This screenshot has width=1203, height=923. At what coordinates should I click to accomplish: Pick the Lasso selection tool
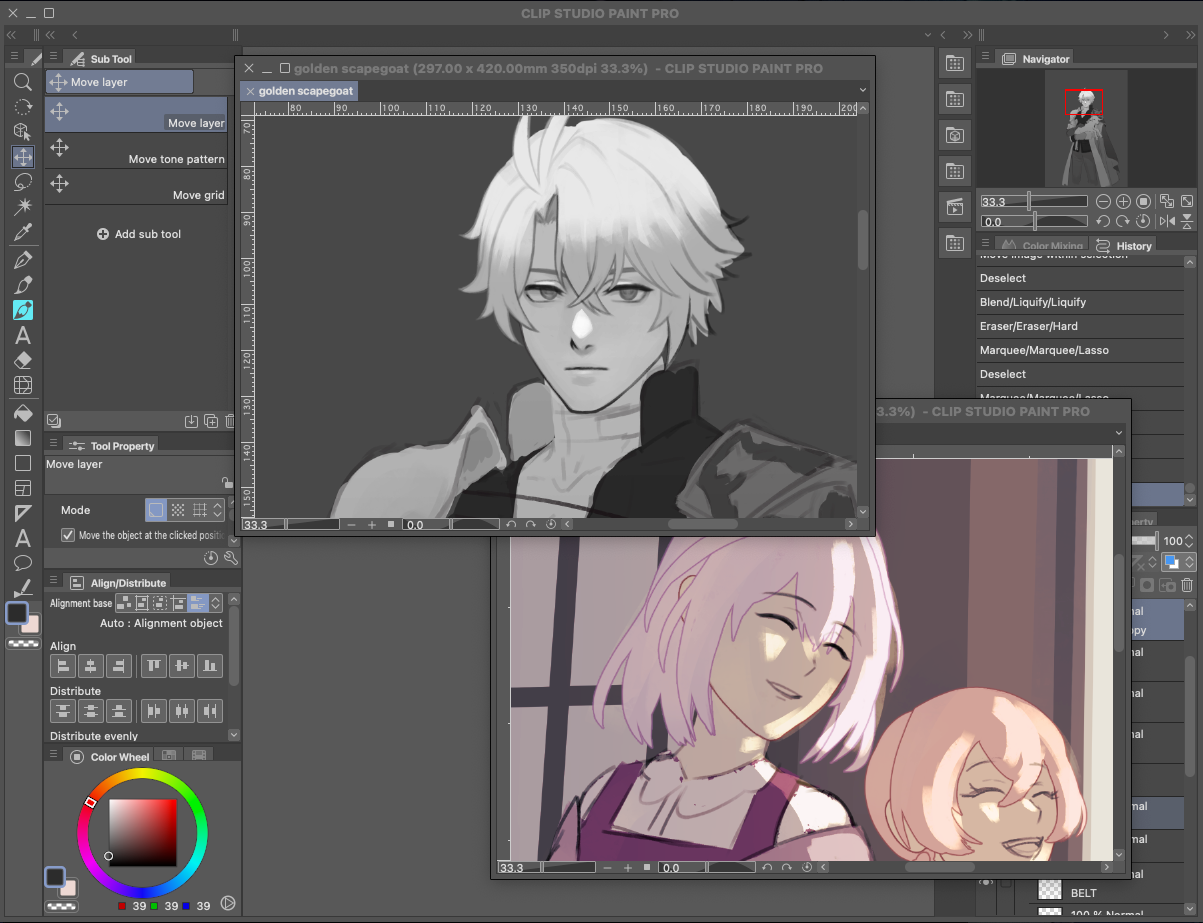(x=22, y=182)
